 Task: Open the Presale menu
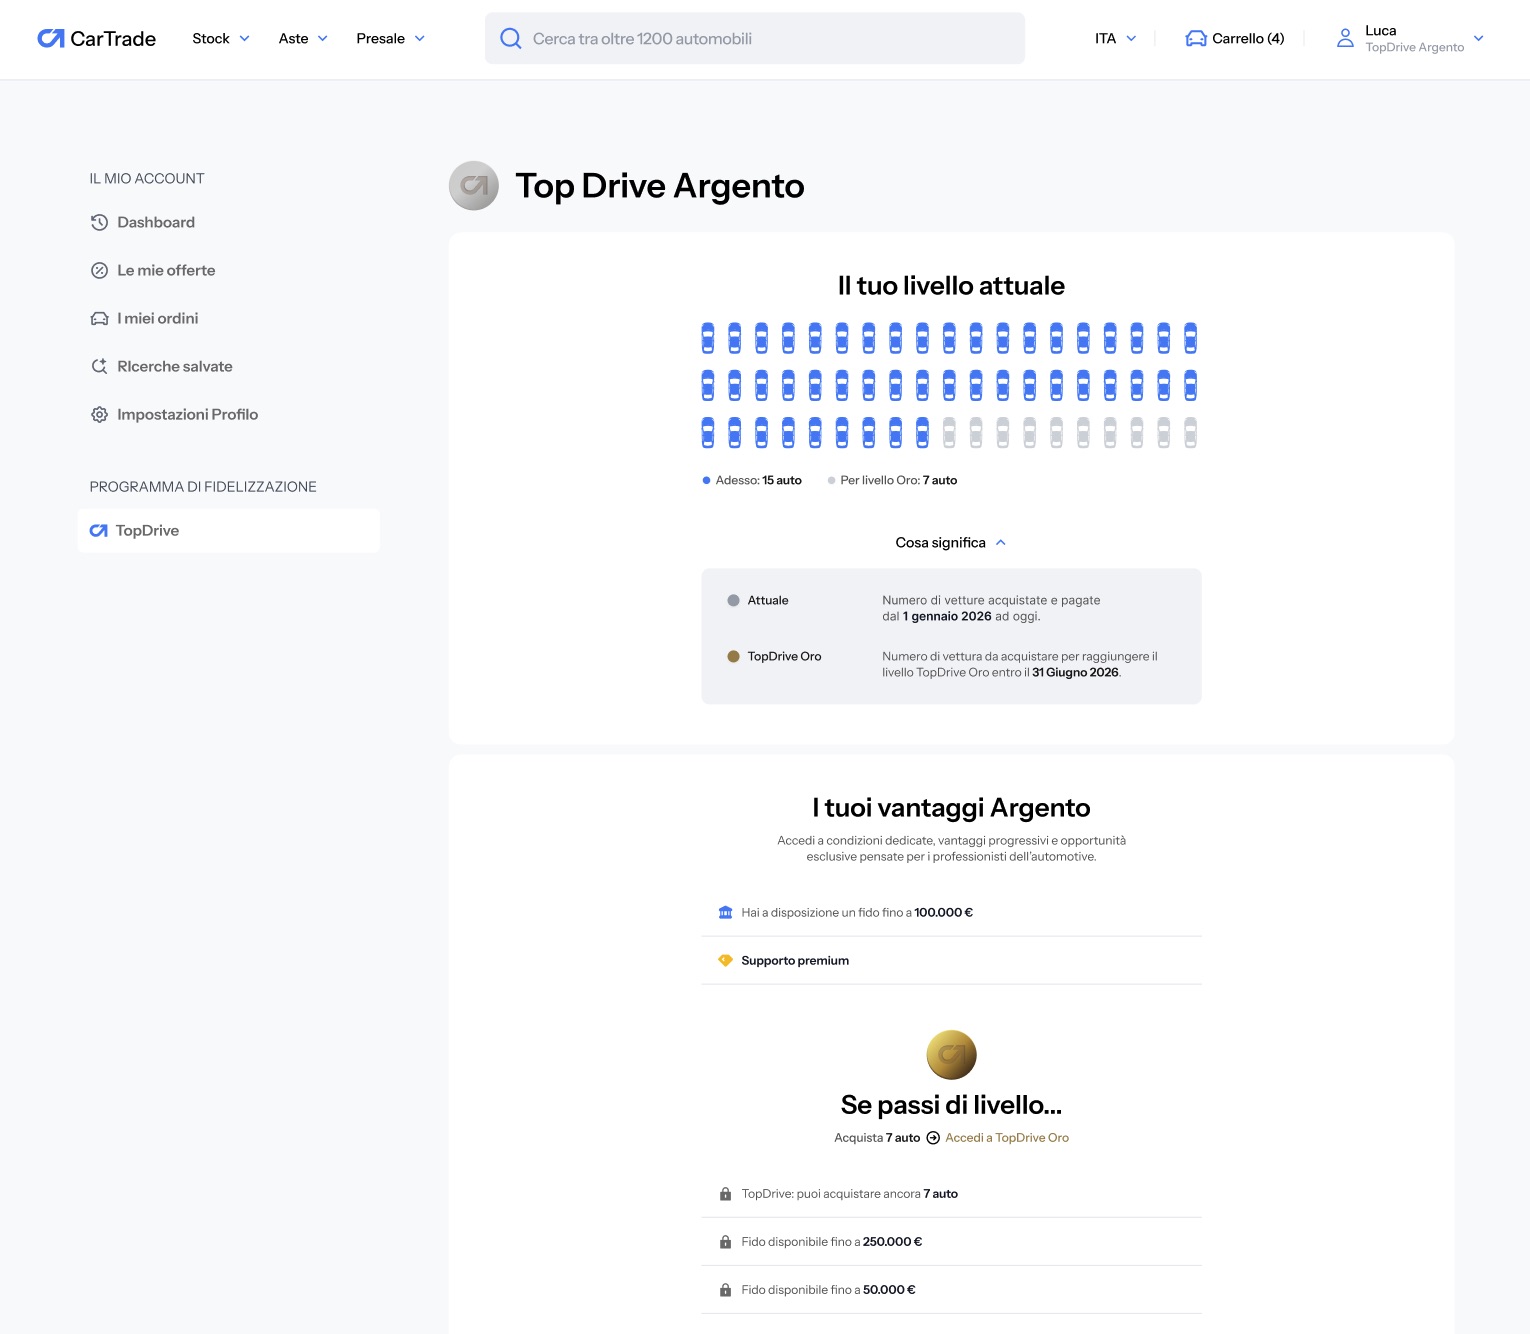tap(390, 38)
